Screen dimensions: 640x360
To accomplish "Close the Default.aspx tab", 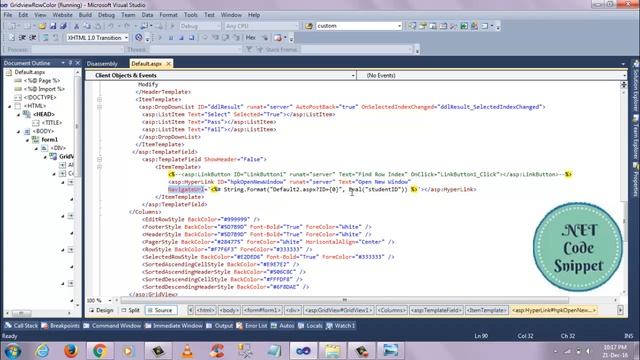I will (x=168, y=64).
